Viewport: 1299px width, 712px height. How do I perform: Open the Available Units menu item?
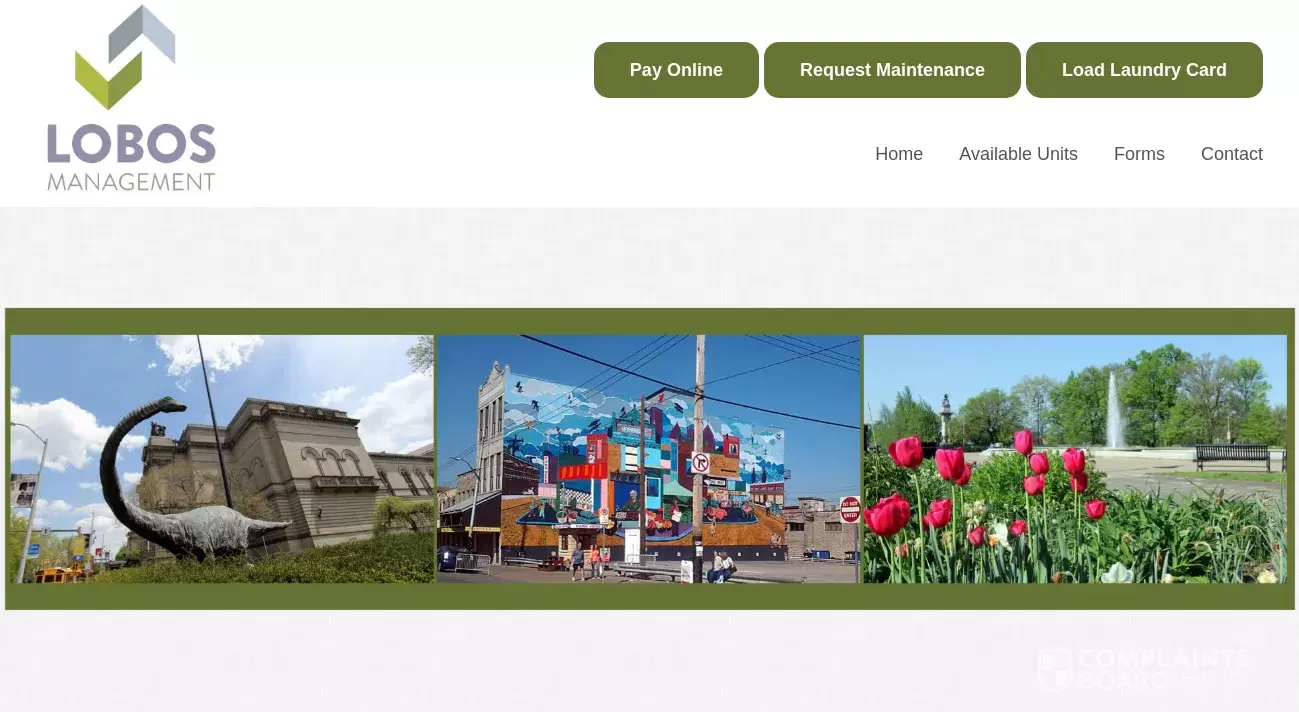coord(1018,154)
